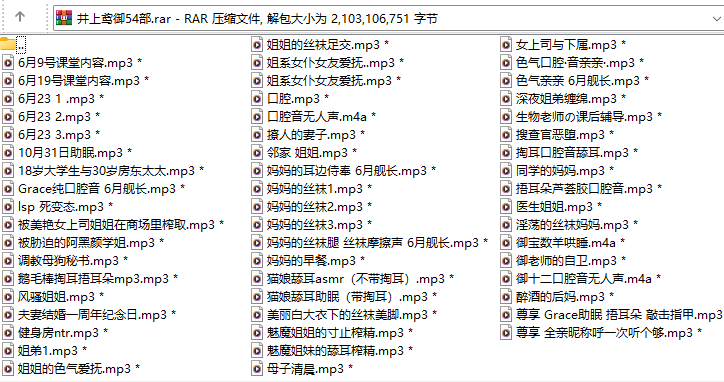The height and width of the screenshot is (382, 724).
Task: Expand the address bar path dropdown
Action: tap(716, 18)
